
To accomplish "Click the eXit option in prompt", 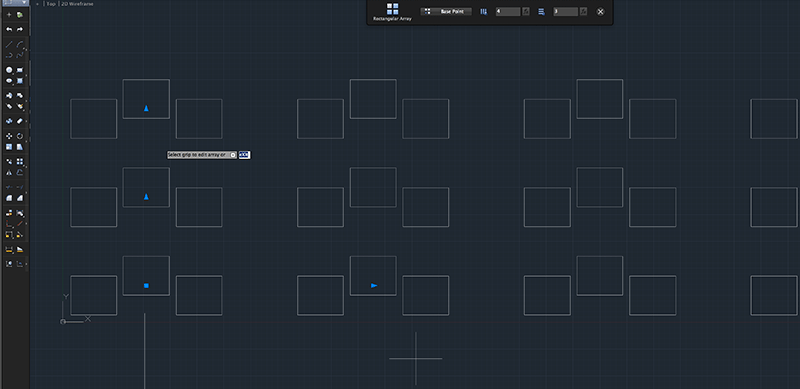I will [x=244, y=155].
